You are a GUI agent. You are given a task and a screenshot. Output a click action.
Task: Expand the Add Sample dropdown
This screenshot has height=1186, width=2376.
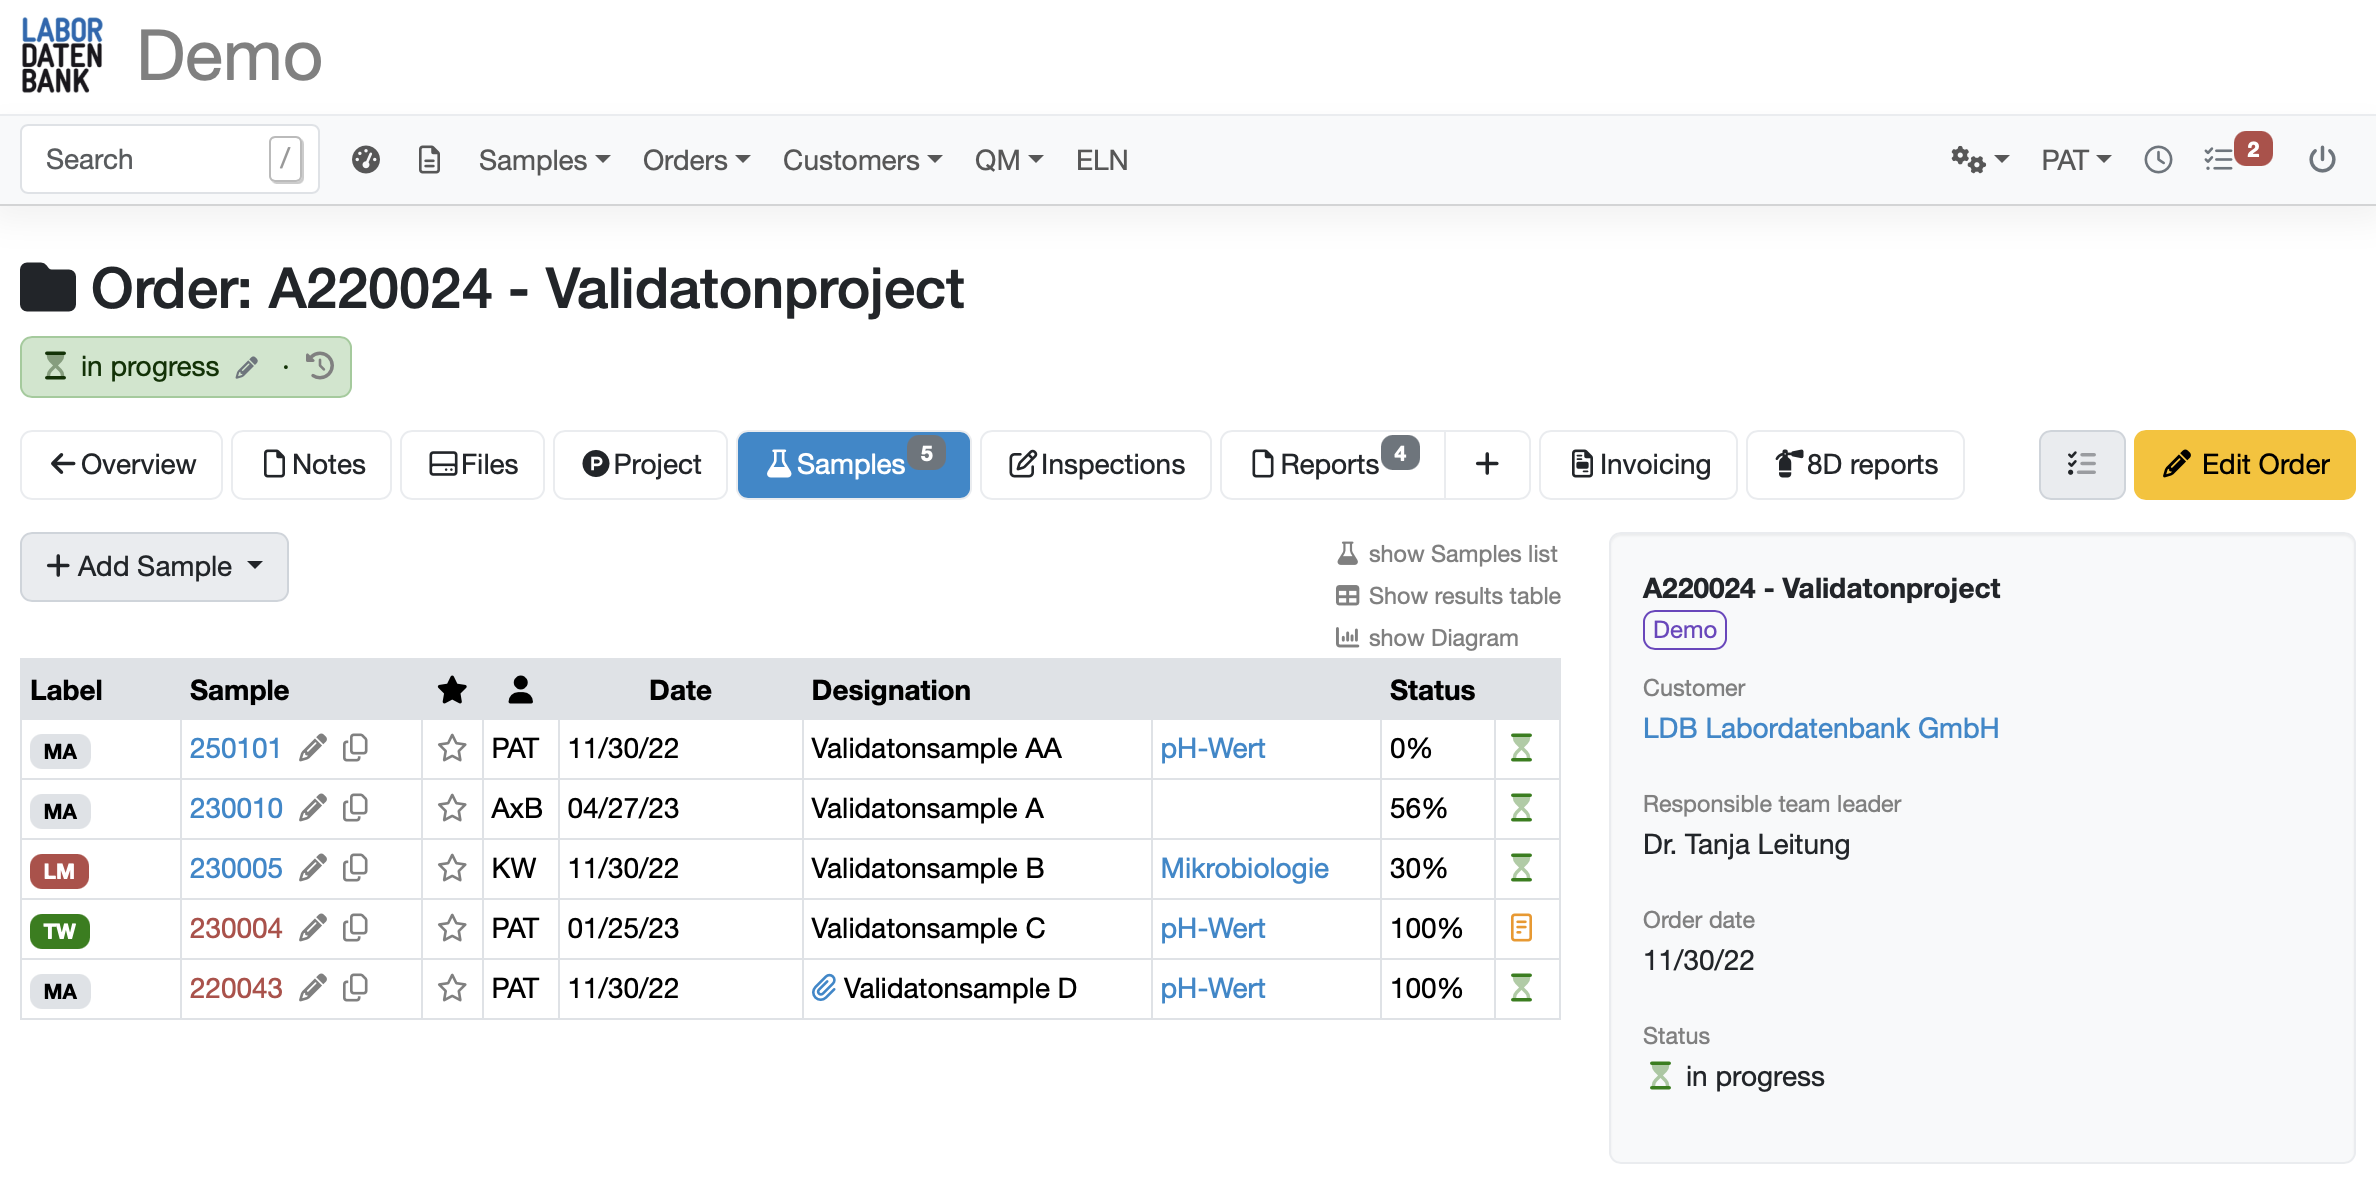click(154, 566)
